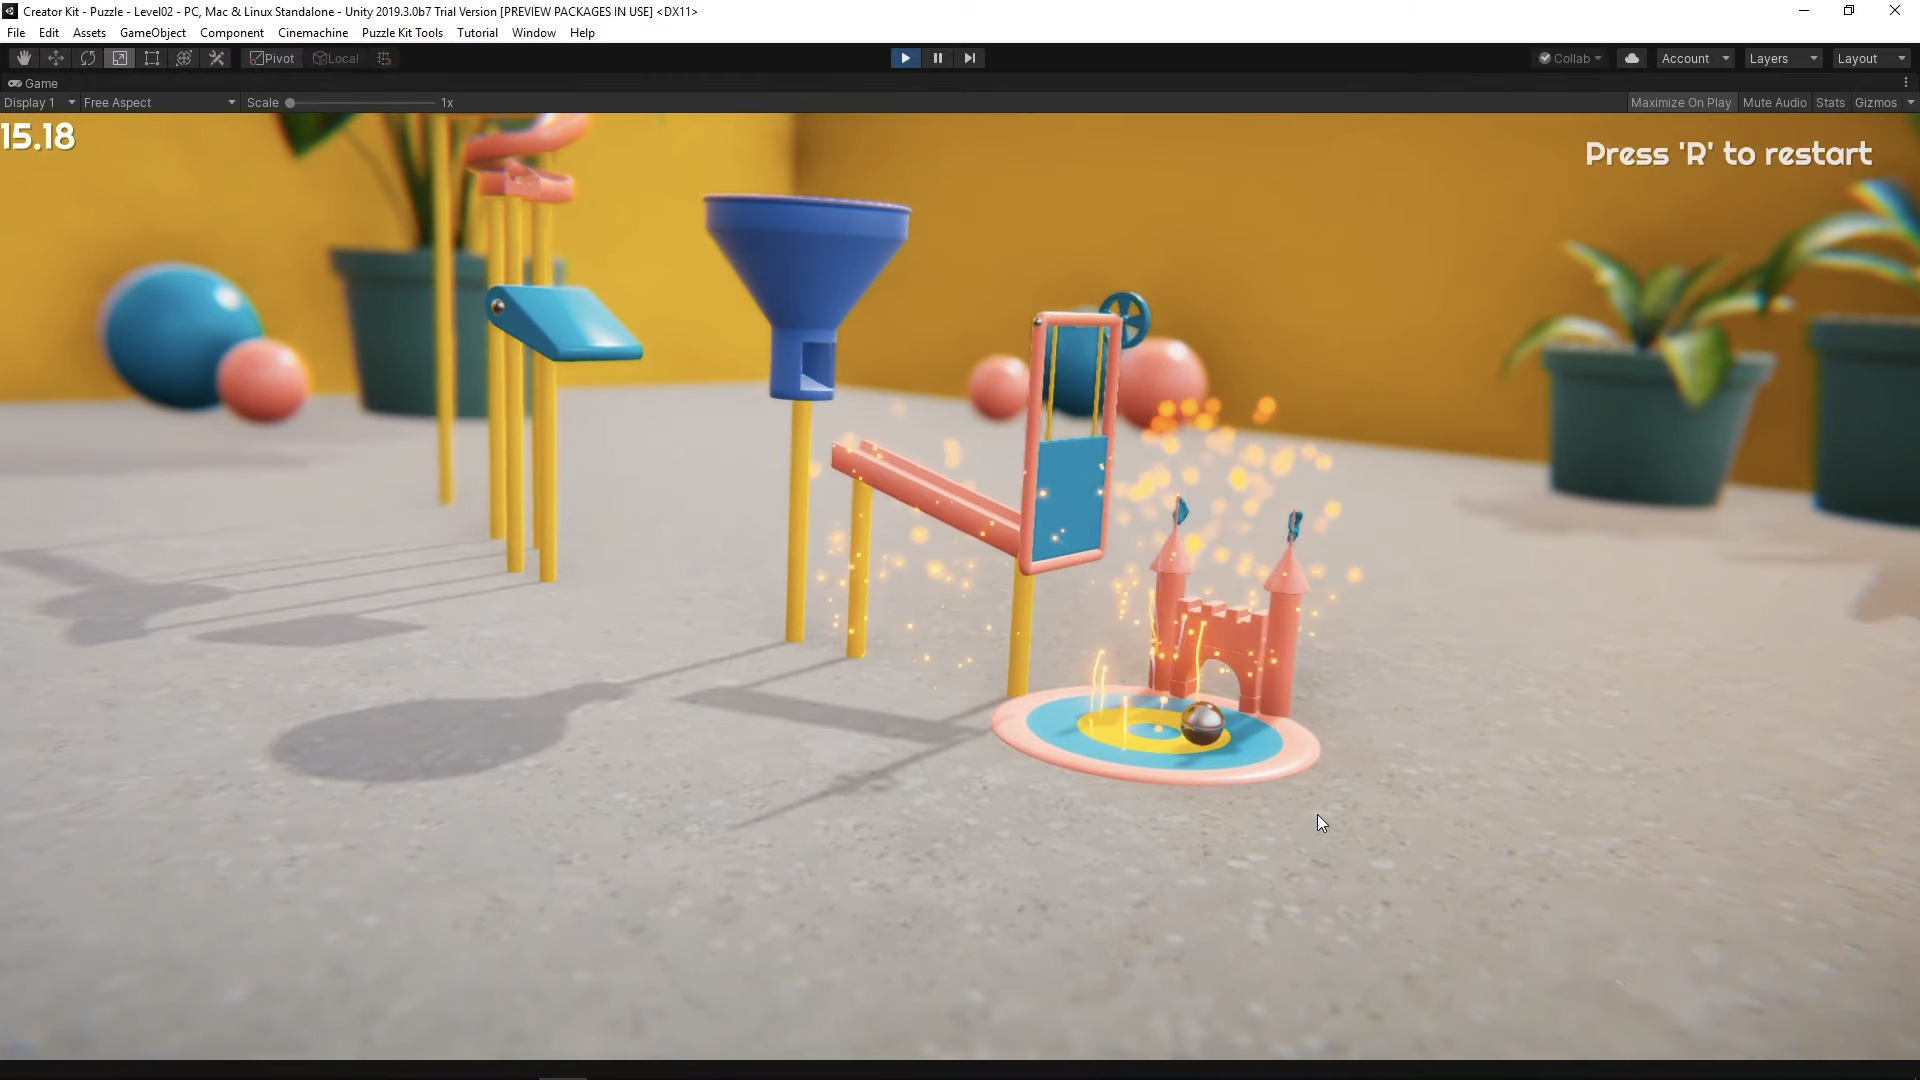The image size is (1920, 1080).
Task: Toggle Pivot handle position button
Action: click(272, 58)
